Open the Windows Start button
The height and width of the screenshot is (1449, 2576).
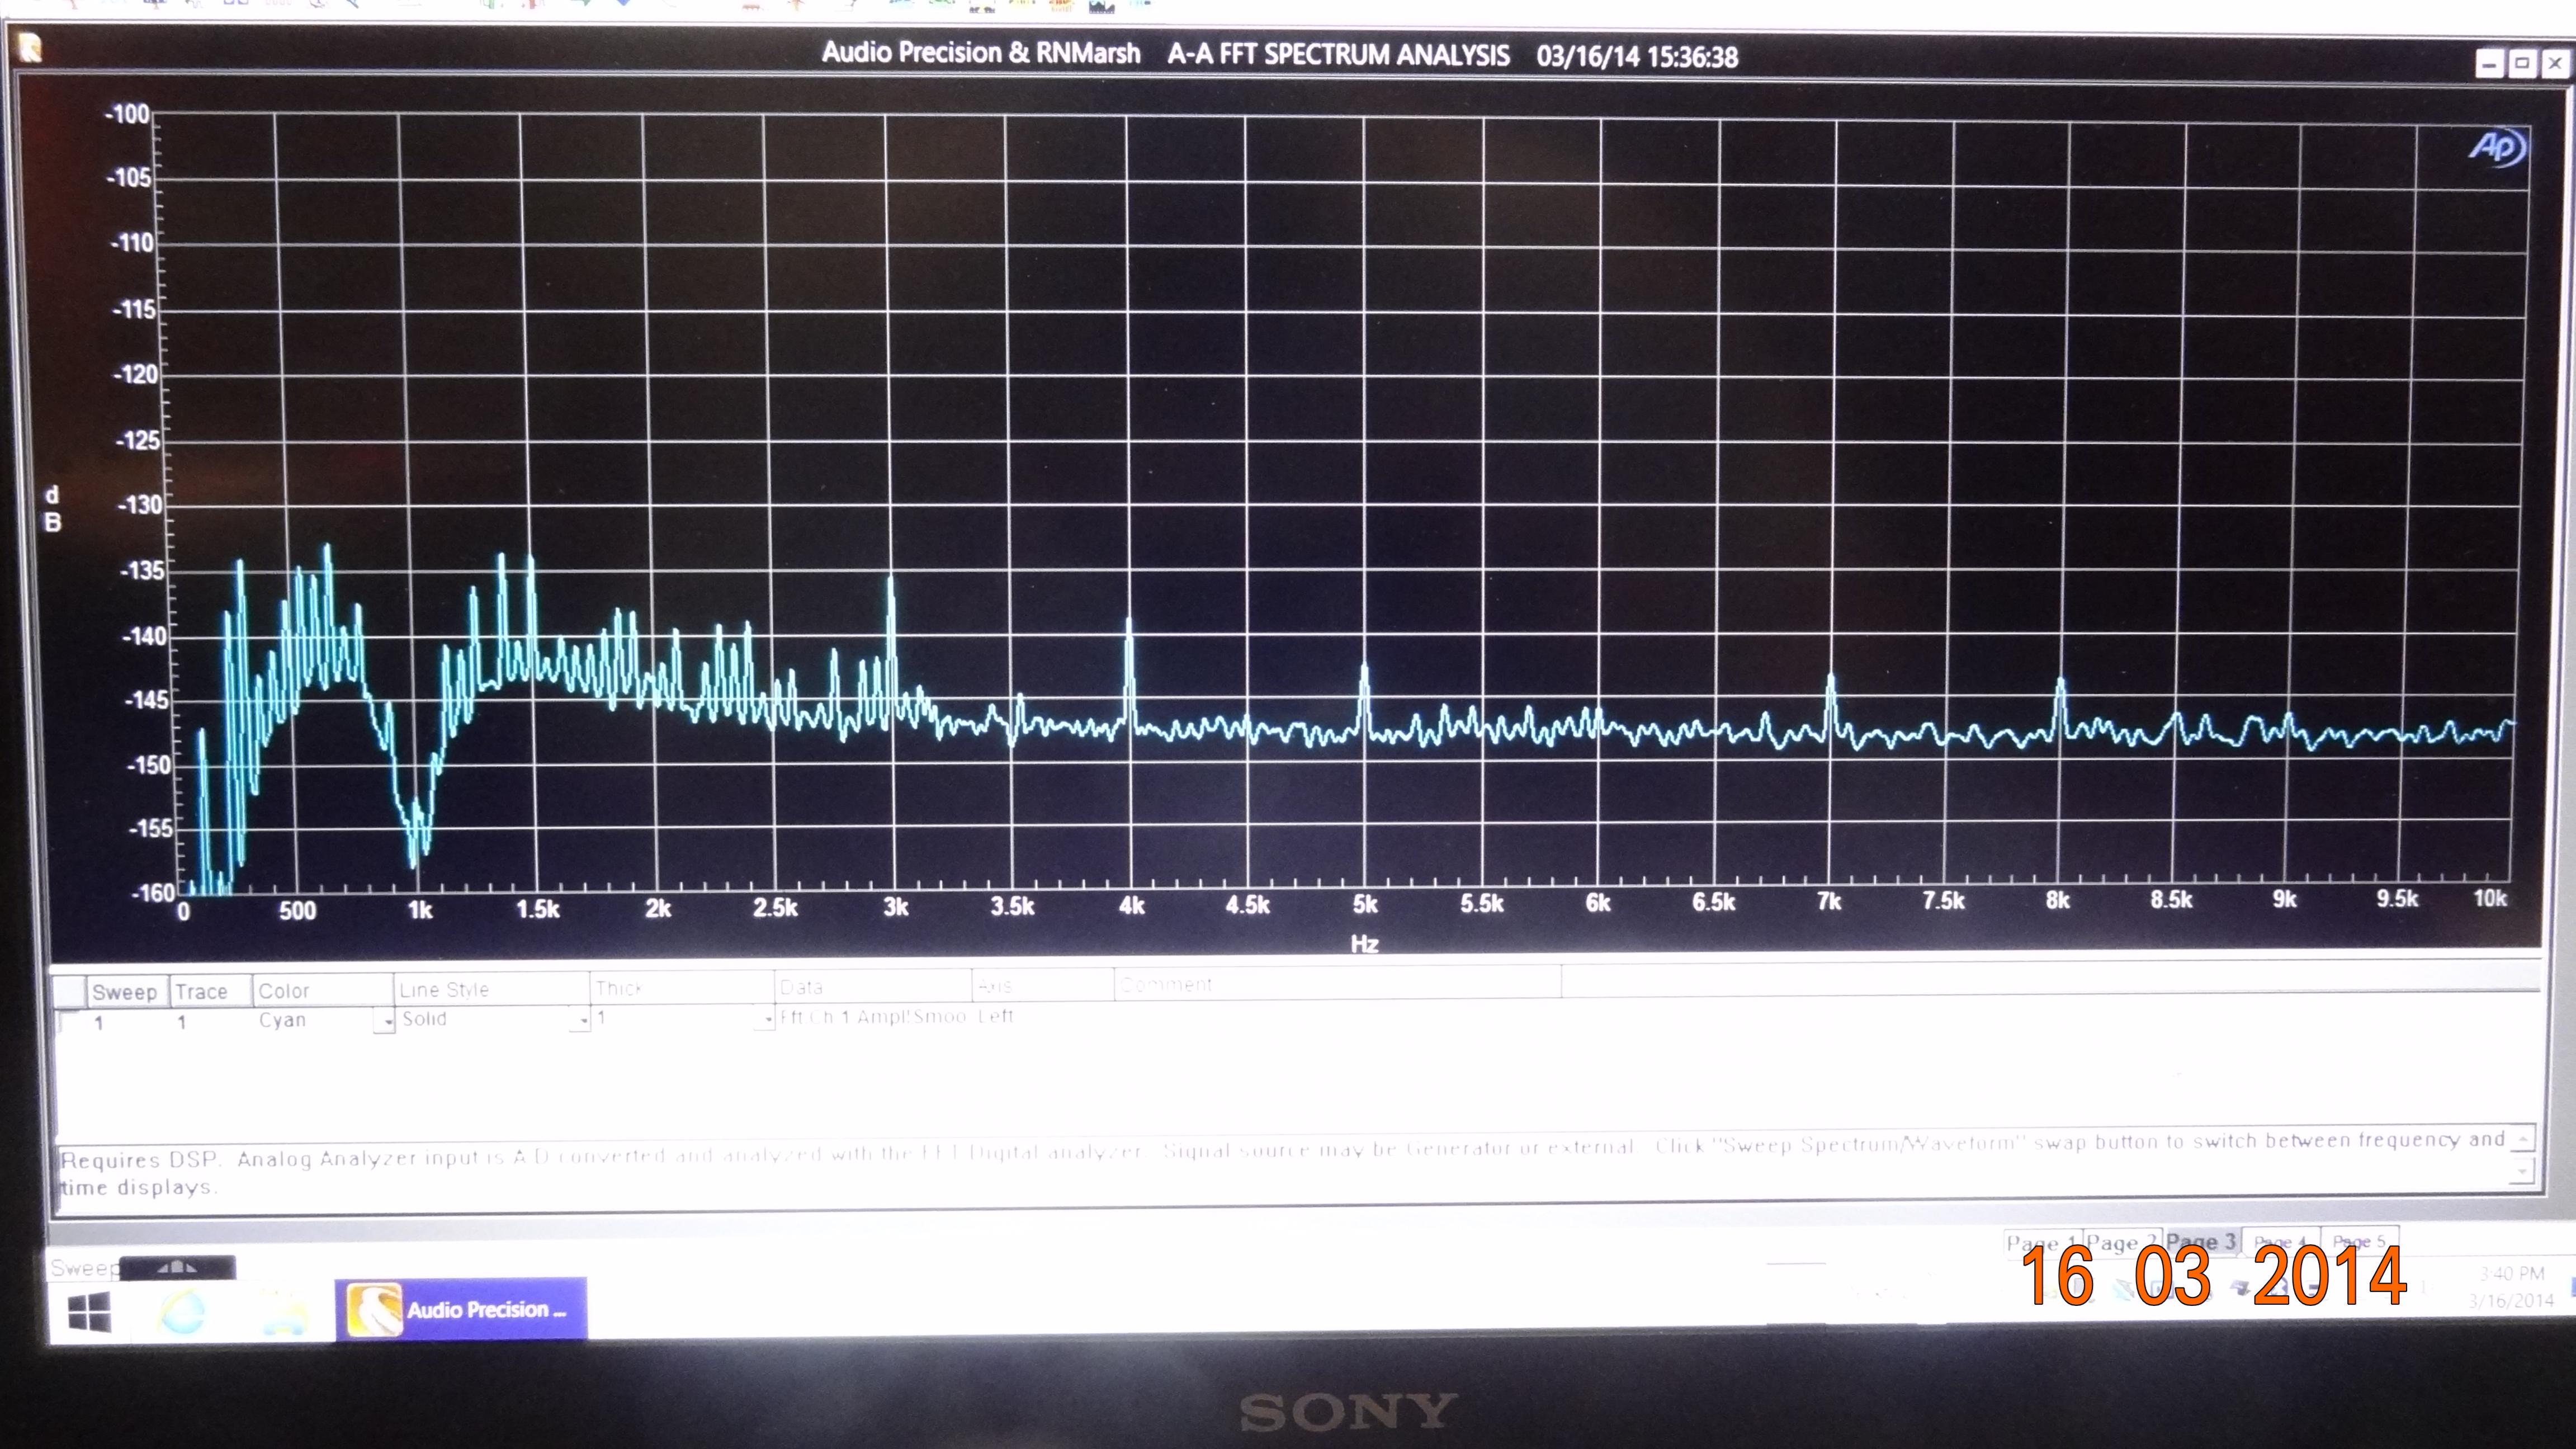click(89, 1311)
